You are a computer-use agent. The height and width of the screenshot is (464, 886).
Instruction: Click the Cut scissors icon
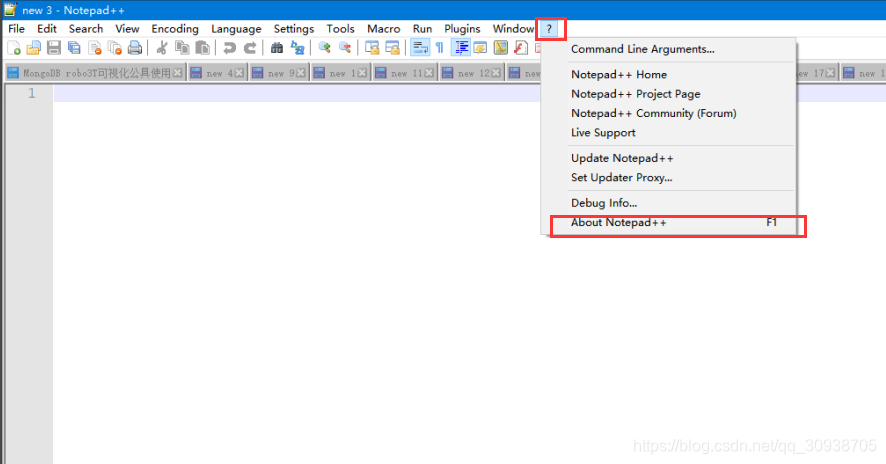[162, 48]
